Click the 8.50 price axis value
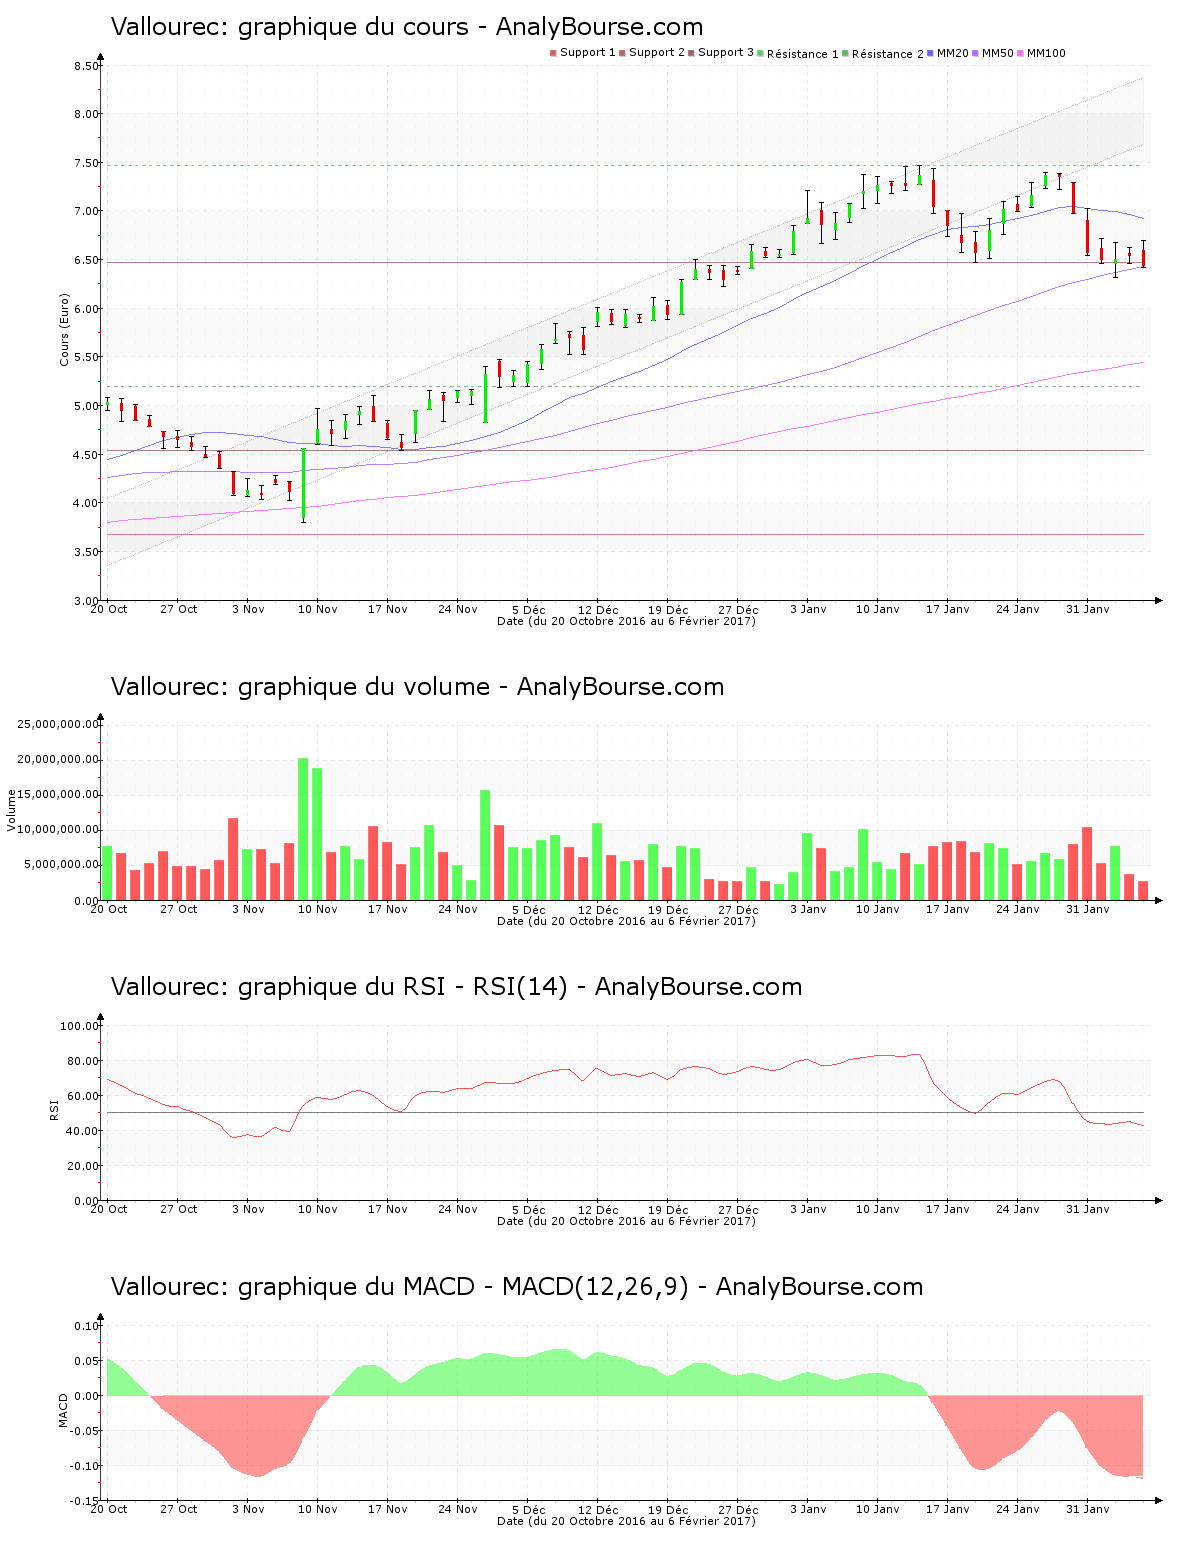Viewport: 1200px width, 1550px height. tap(86, 66)
